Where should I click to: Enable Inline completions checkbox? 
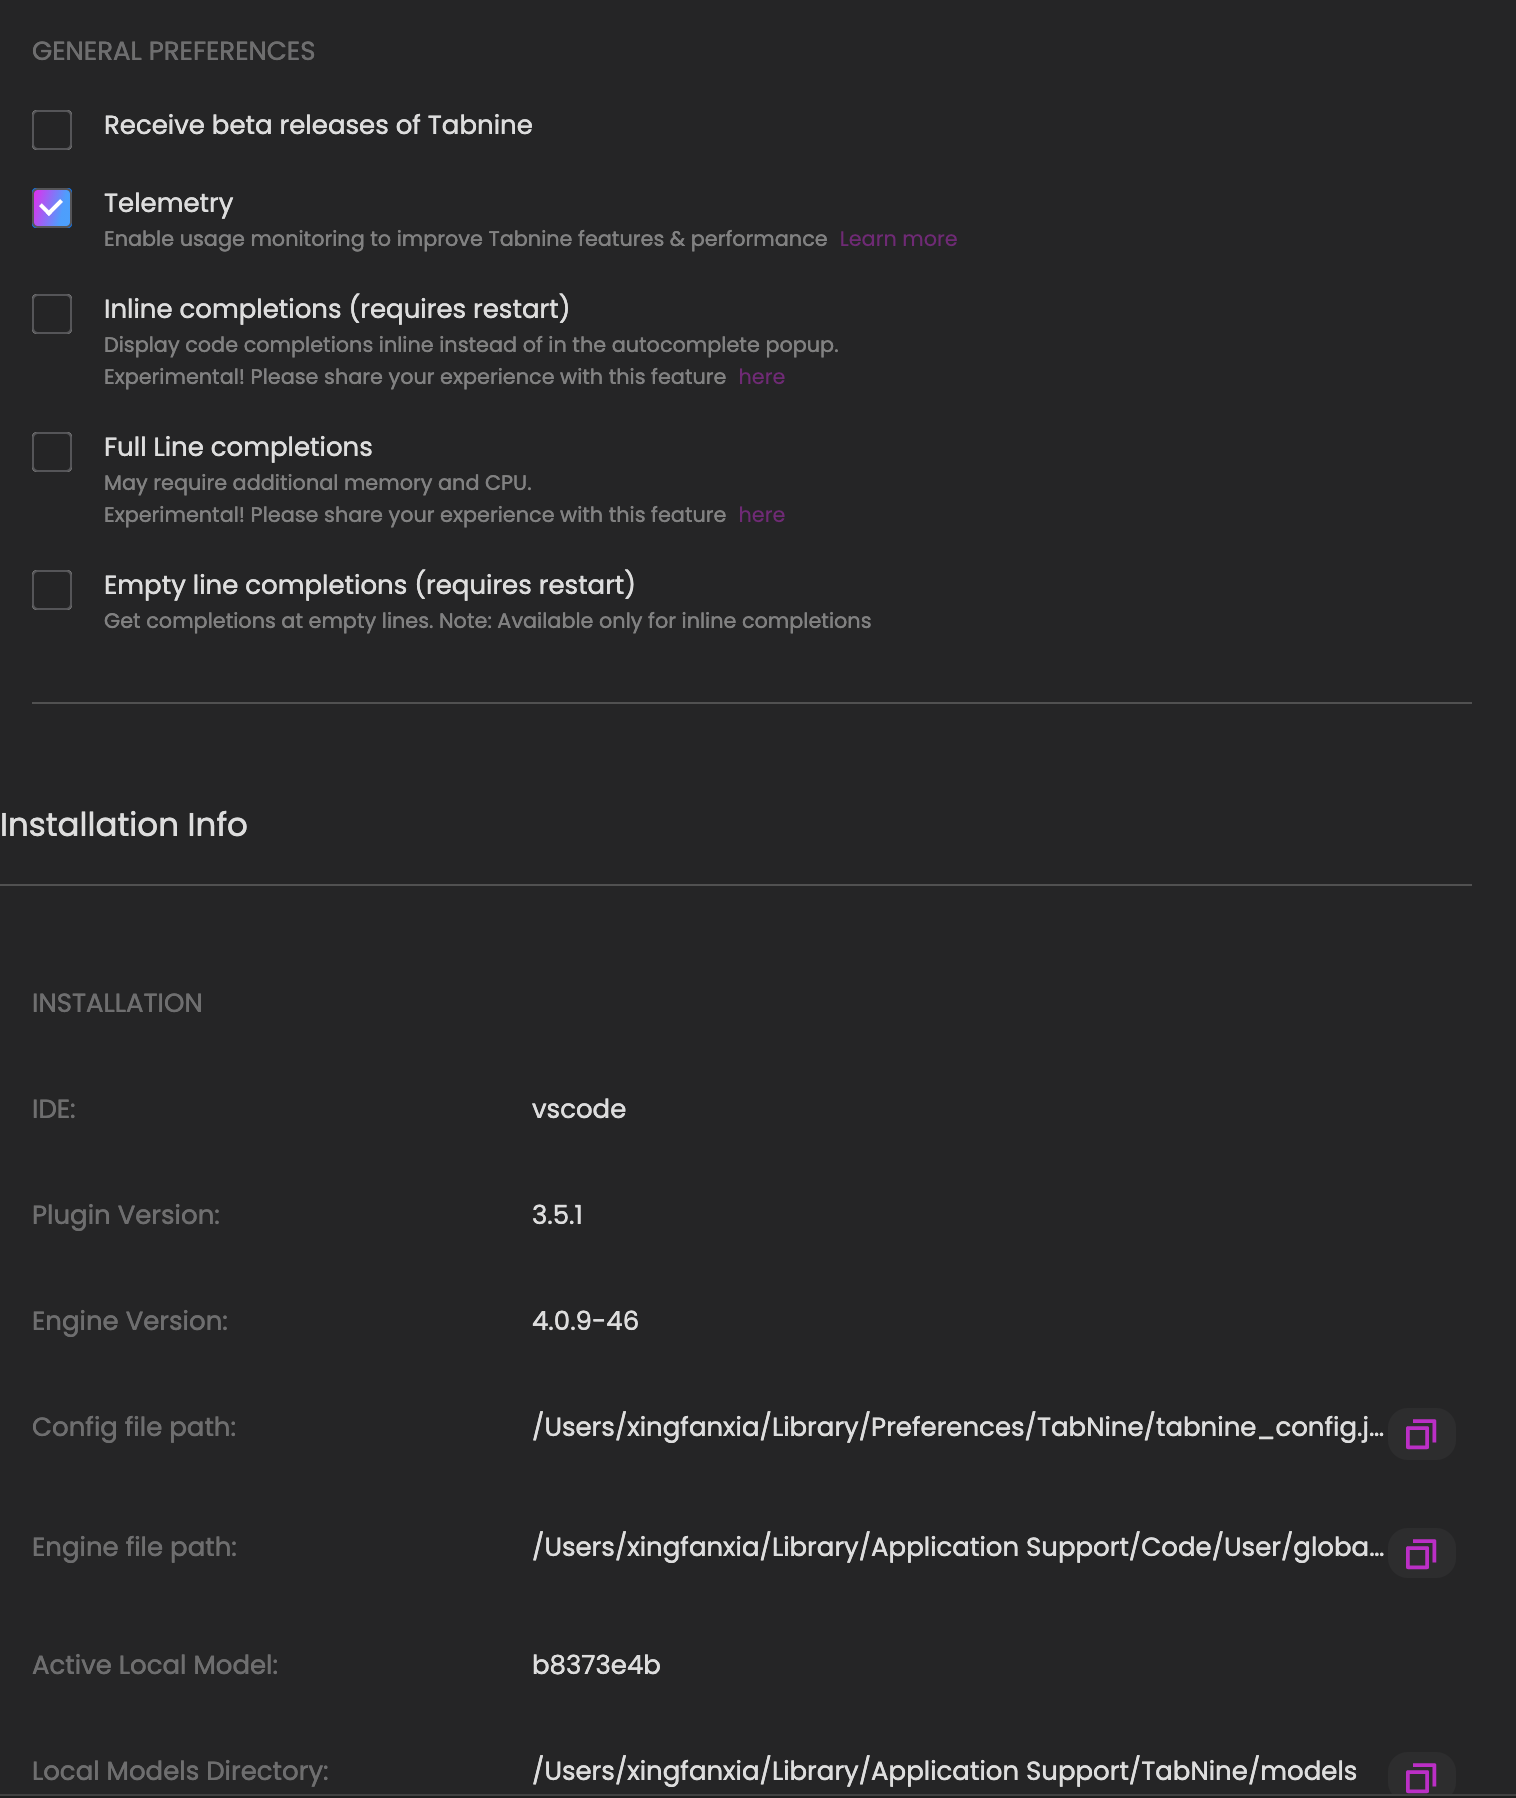click(x=52, y=314)
